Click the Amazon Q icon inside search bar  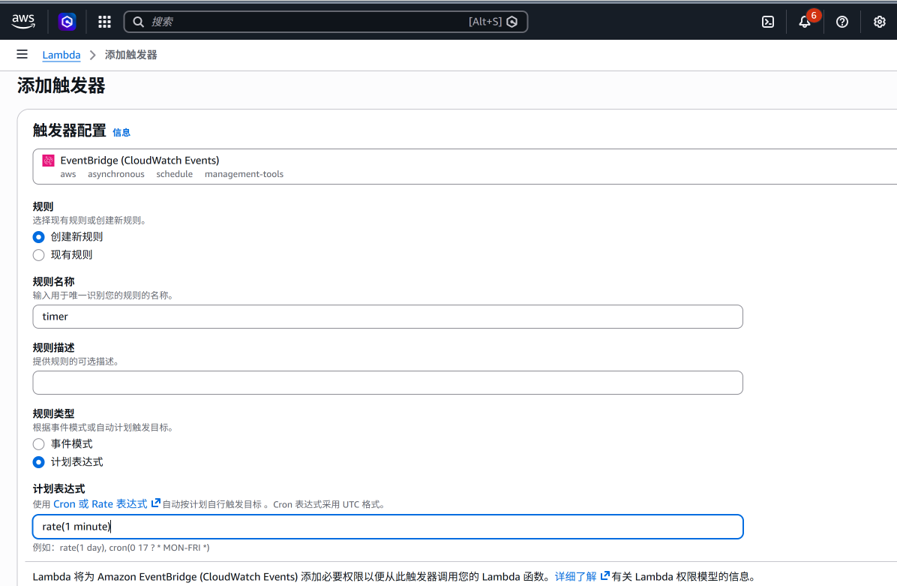[512, 22]
